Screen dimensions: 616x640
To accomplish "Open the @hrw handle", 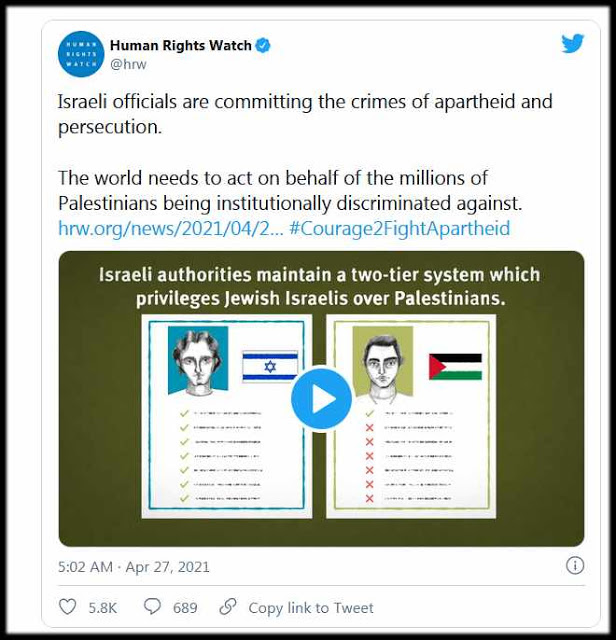I will (128, 64).
